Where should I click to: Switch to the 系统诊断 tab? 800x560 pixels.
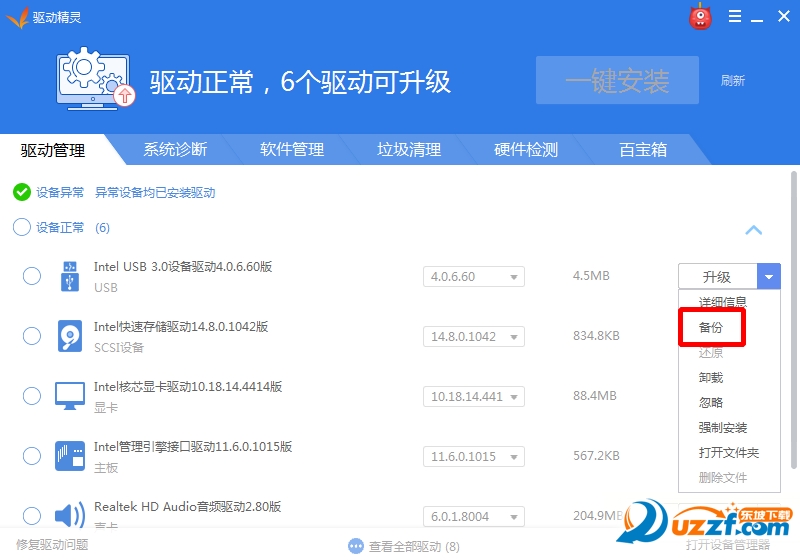[x=175, y=149]
